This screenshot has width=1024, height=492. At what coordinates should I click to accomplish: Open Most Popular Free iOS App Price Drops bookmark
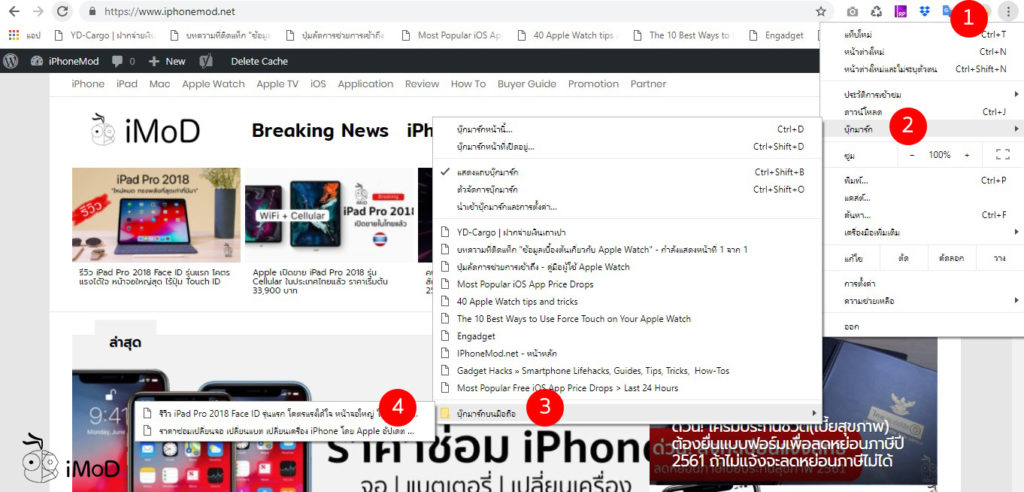click(627, 388)
